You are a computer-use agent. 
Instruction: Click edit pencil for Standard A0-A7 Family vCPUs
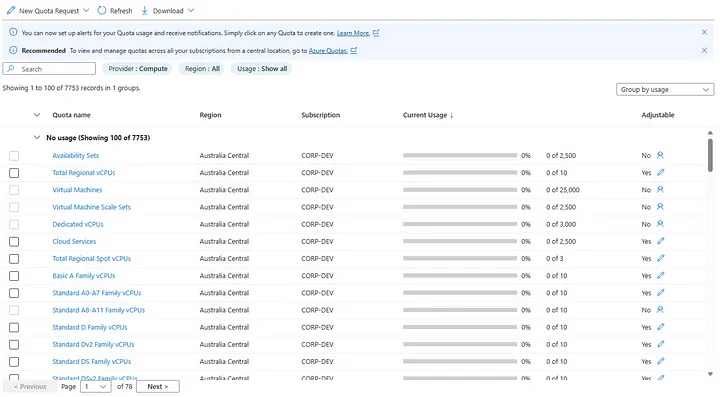[660, 292]
